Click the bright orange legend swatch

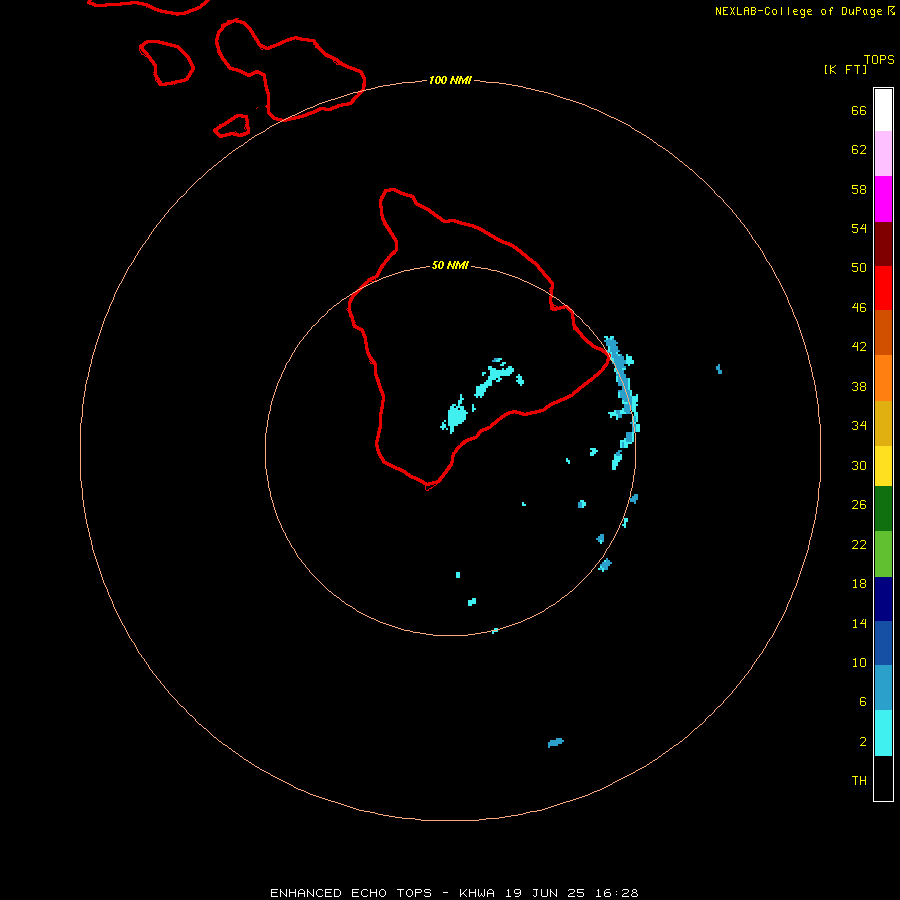click(883, 378)
